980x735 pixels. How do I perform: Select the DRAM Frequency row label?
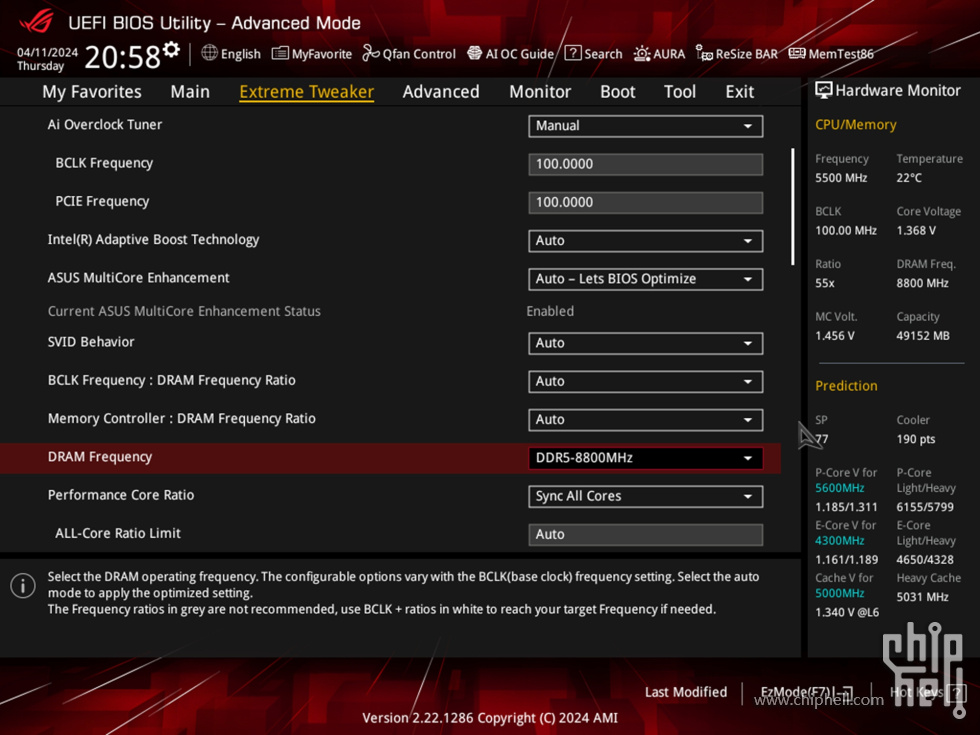point(99,457)
